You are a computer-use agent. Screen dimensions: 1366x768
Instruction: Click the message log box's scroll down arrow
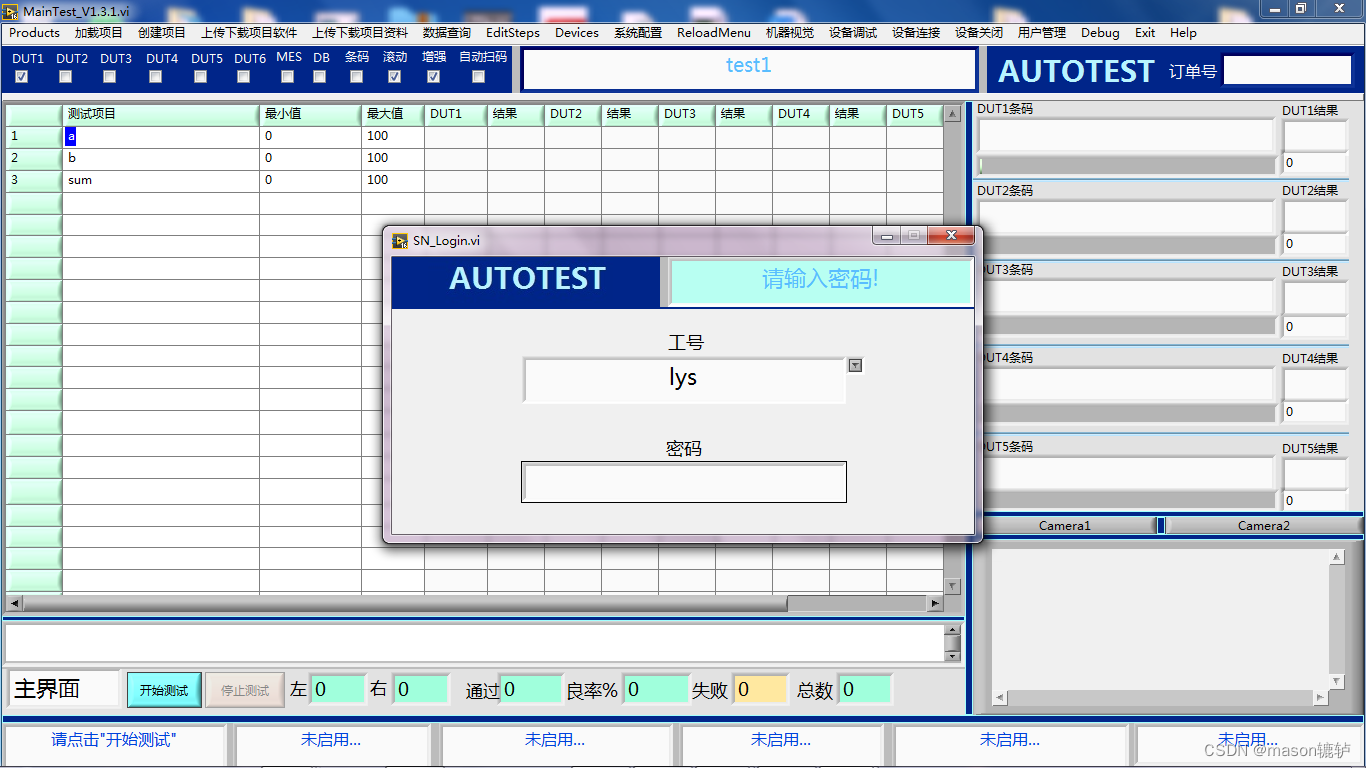[x=953, y=655]
